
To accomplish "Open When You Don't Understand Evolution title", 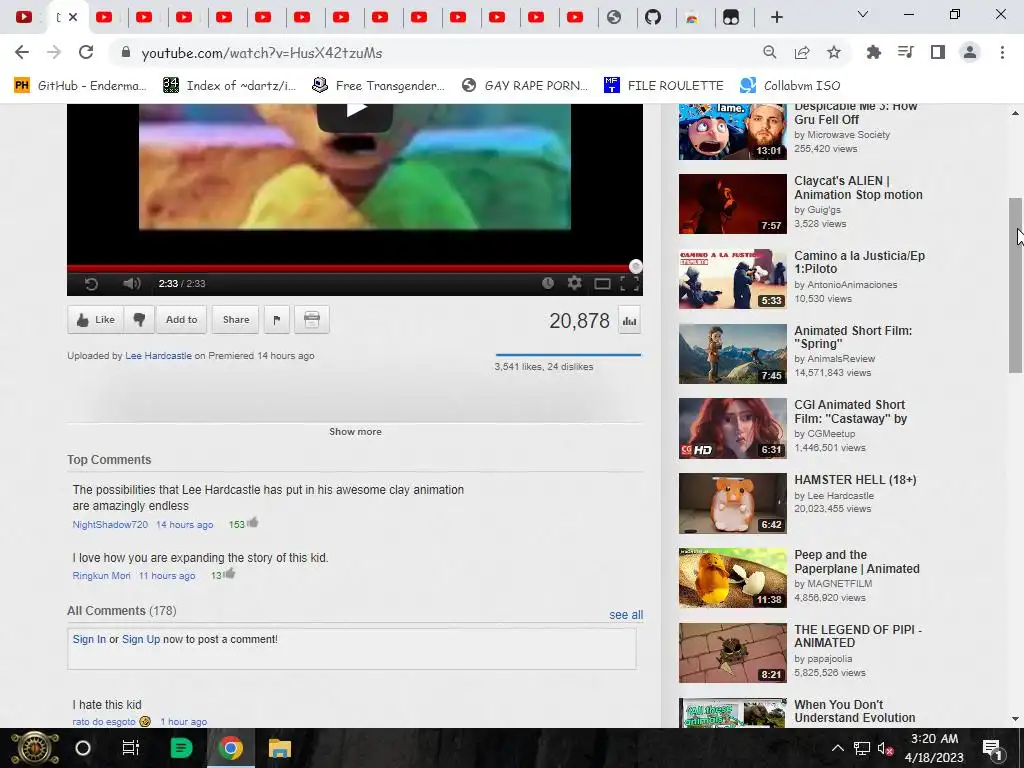I will (855, 711).
